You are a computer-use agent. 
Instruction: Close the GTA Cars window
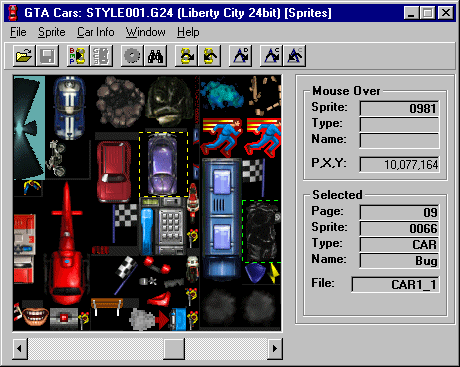pos(445,13)
